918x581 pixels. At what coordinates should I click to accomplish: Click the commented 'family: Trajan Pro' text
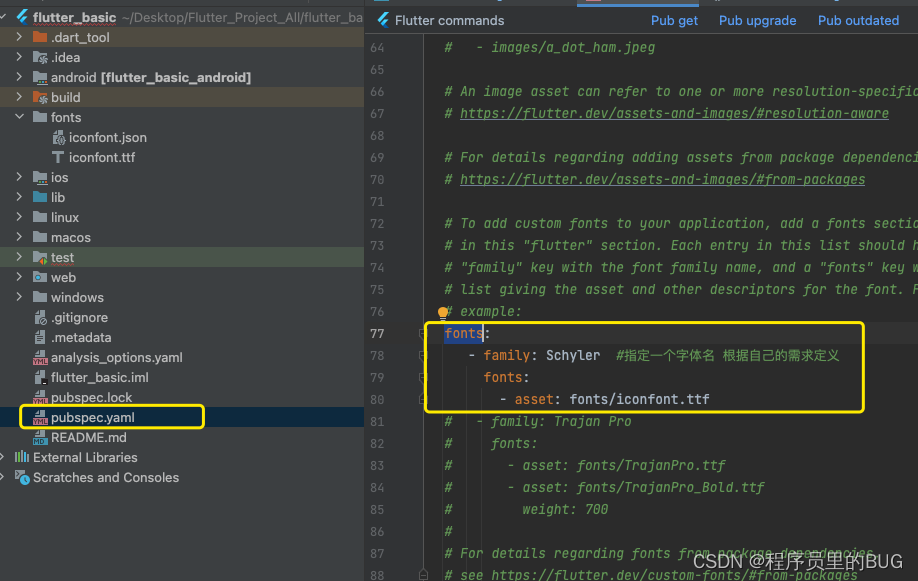pos(561,422)
